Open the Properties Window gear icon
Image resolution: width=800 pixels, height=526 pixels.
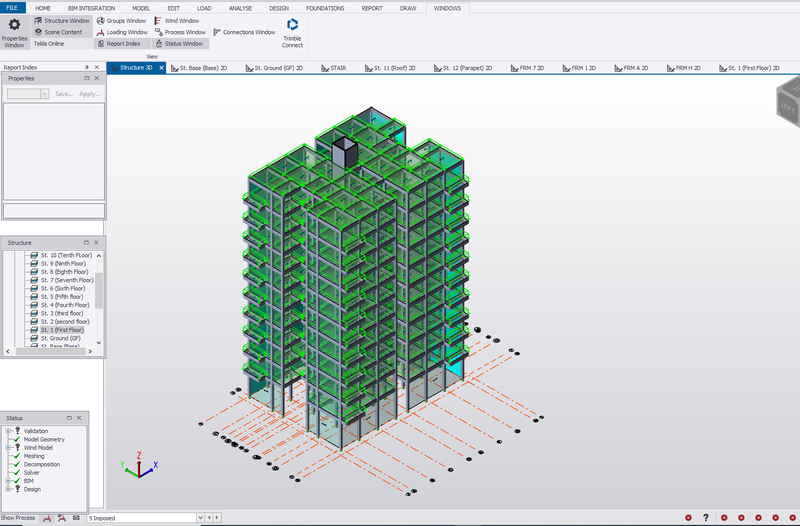[14, 25]
